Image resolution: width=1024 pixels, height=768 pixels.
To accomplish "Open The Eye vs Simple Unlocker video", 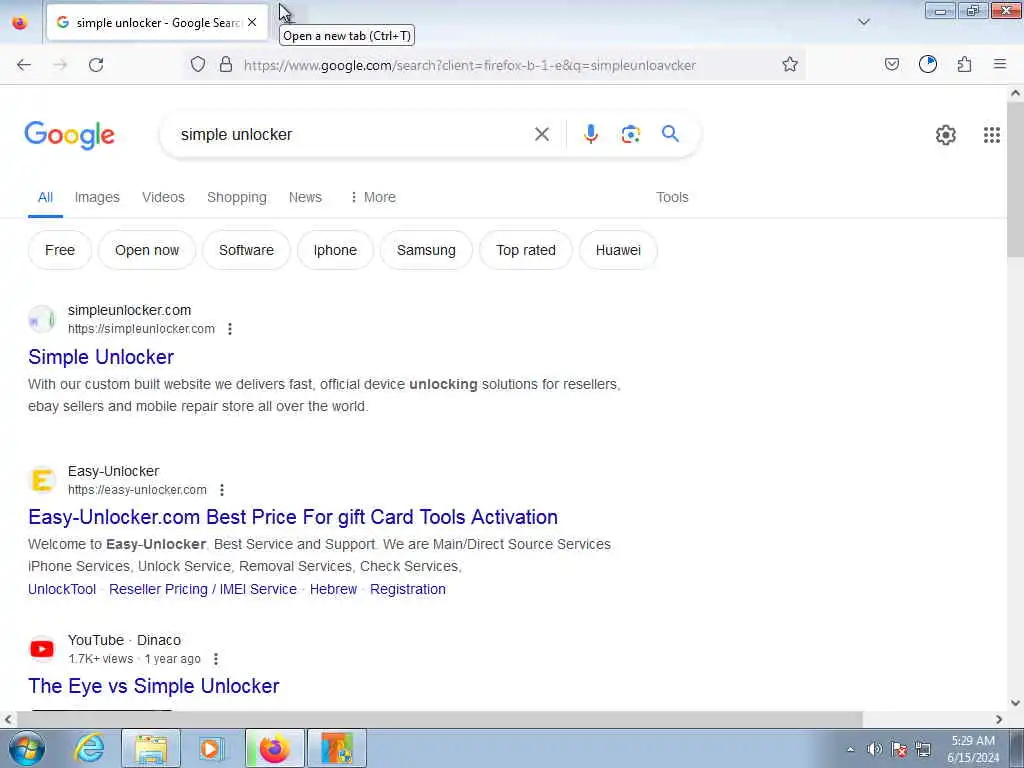I will point(153,686).
